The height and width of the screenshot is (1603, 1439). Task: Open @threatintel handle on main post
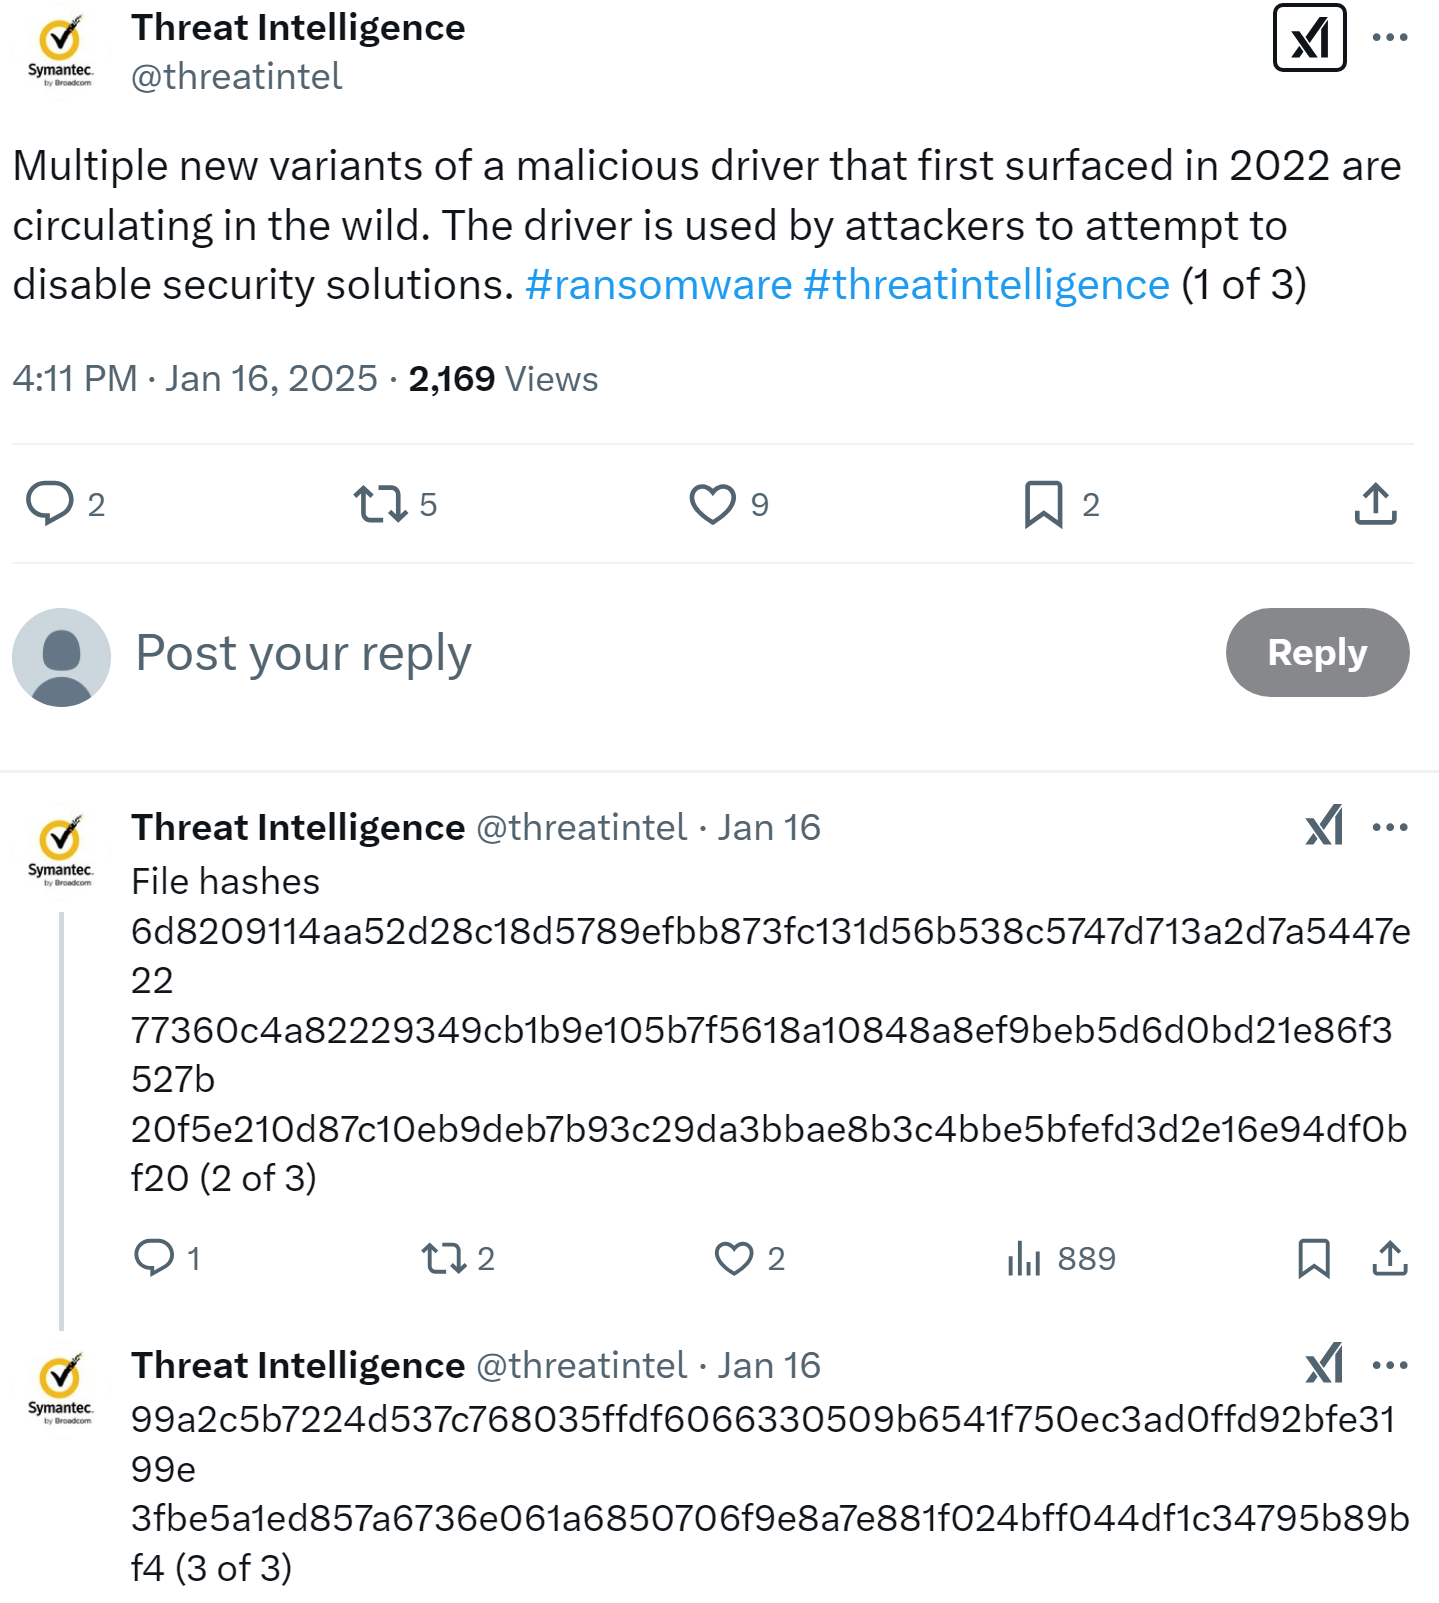pyautogui.click(x=237, y=77)
